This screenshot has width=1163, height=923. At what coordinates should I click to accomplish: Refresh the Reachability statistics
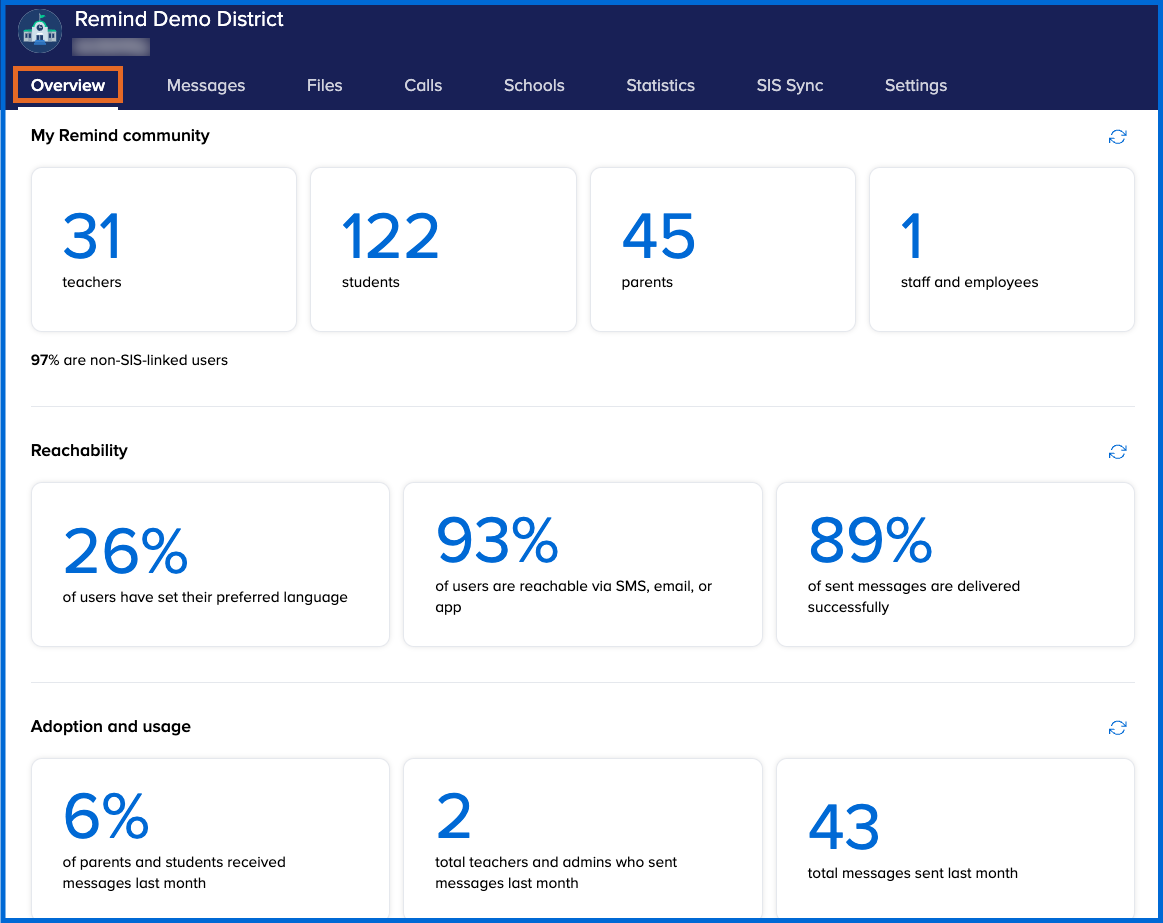1117,452
